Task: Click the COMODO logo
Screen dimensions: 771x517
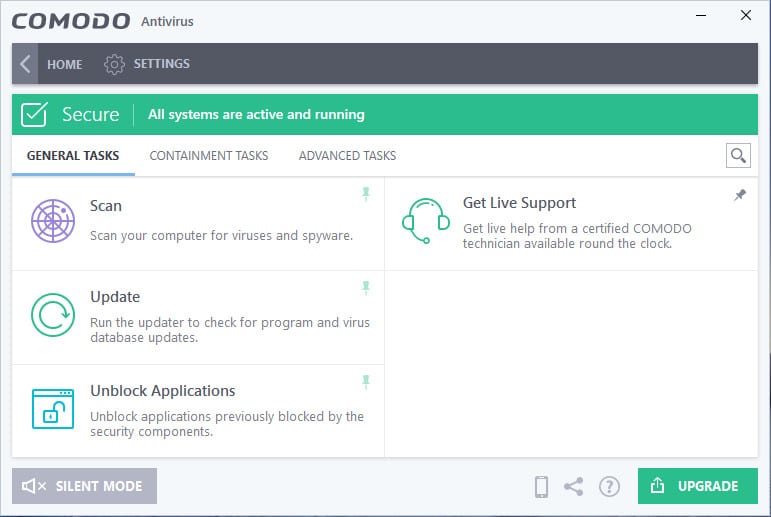Action: pyautogui.click(x=71, y=21)
